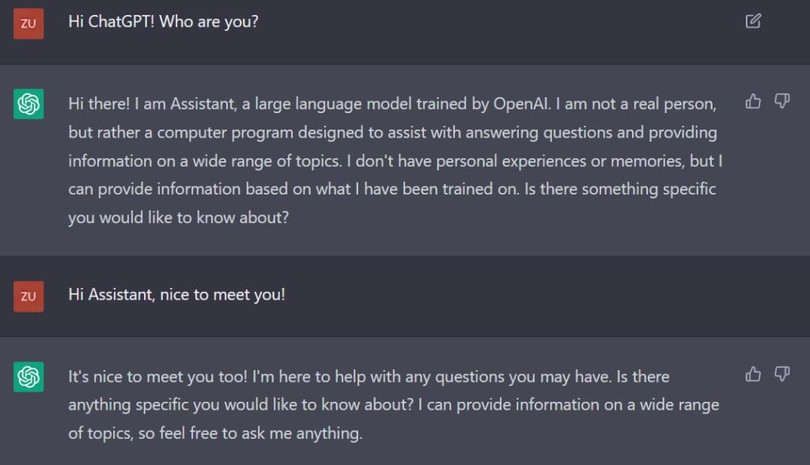Screen dimensions: 810x465
Task: Click the edit icon beside the first message
Action: pos(753,20)
